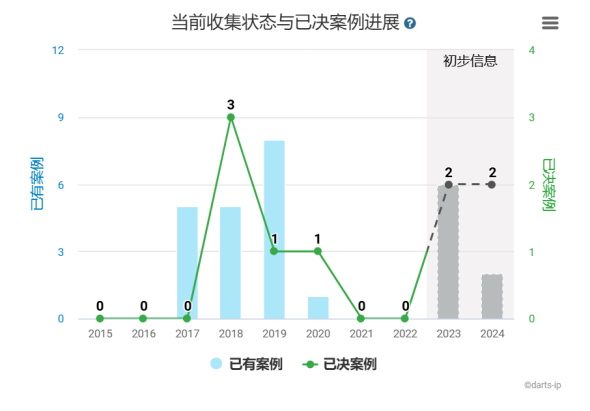
Task: Select the 2024 gray data point
Action: (491, 185)
